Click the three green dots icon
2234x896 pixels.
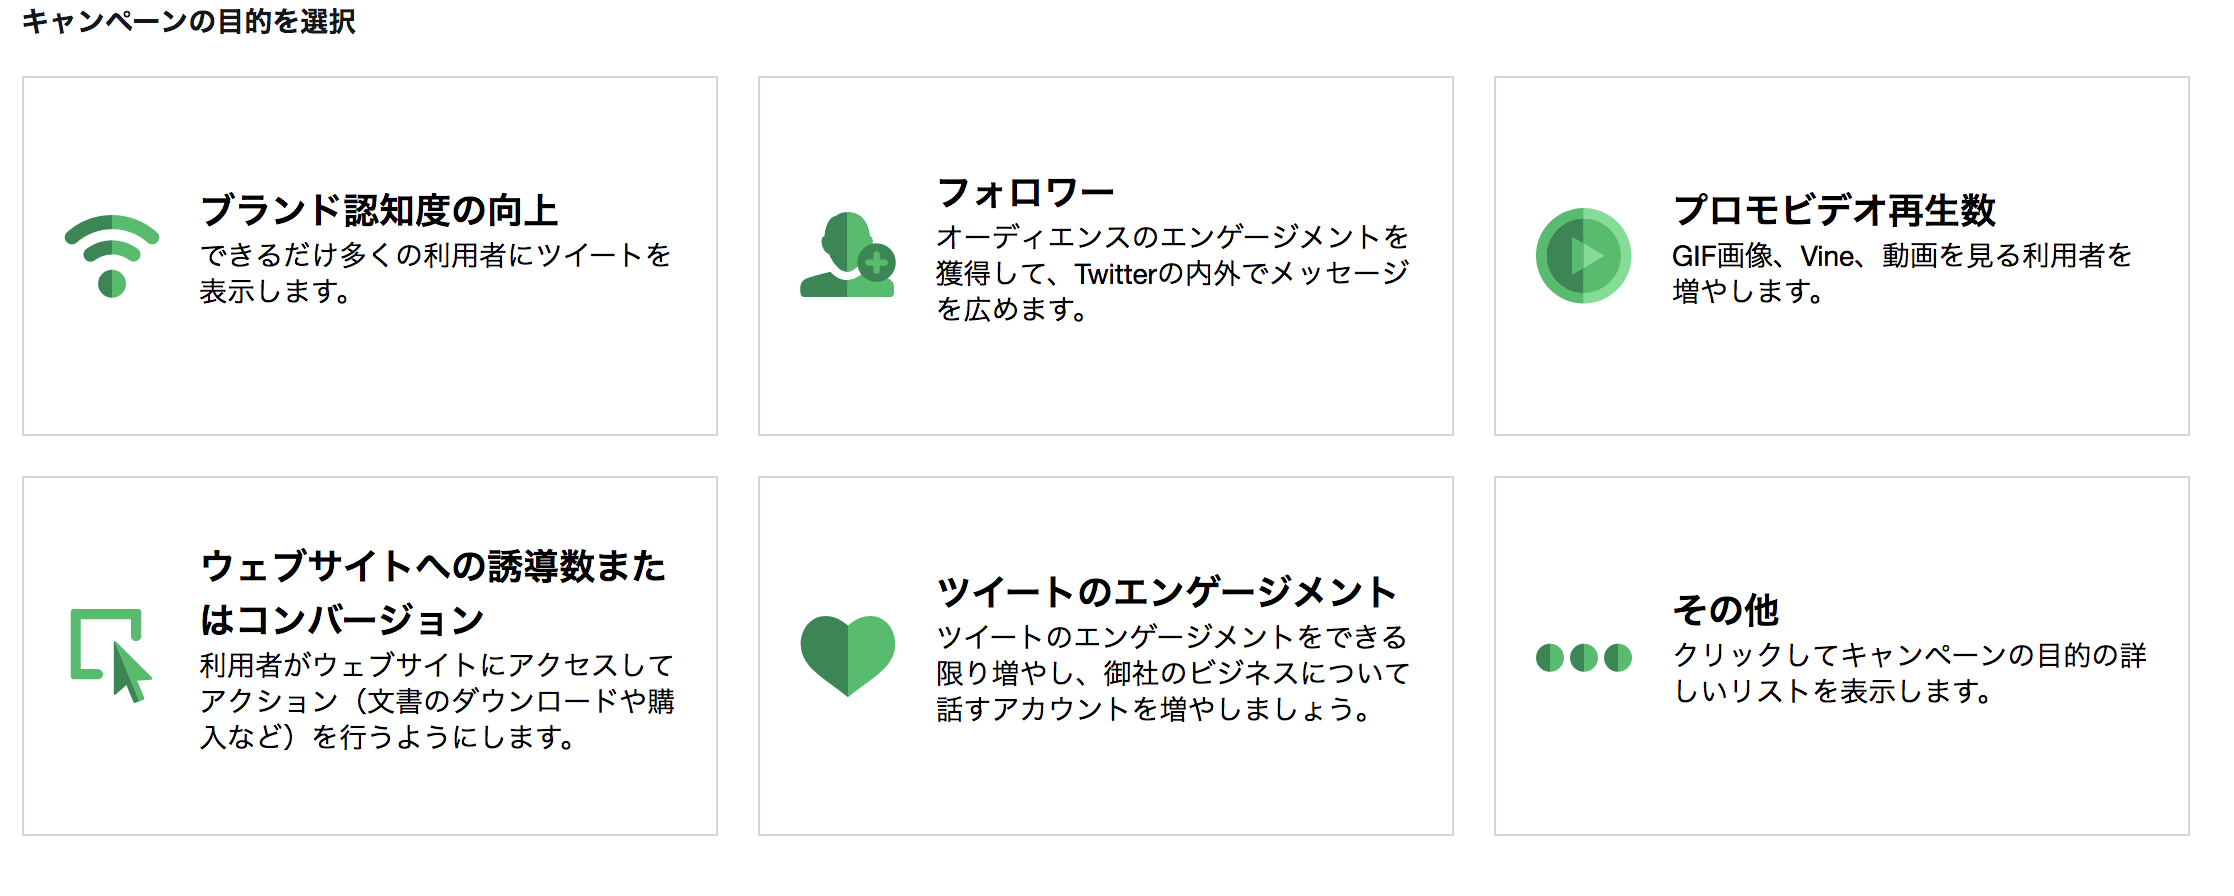(x=1583, y=657)
